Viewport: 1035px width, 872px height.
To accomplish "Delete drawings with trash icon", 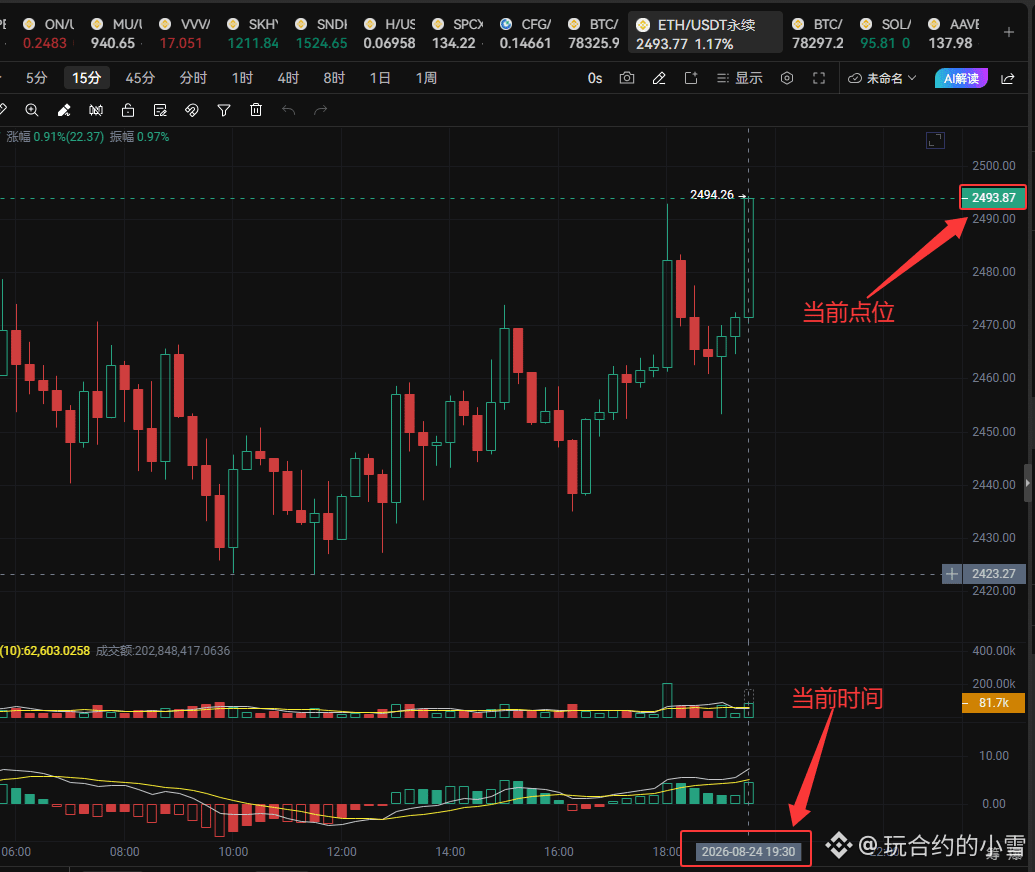I will 256,110.
